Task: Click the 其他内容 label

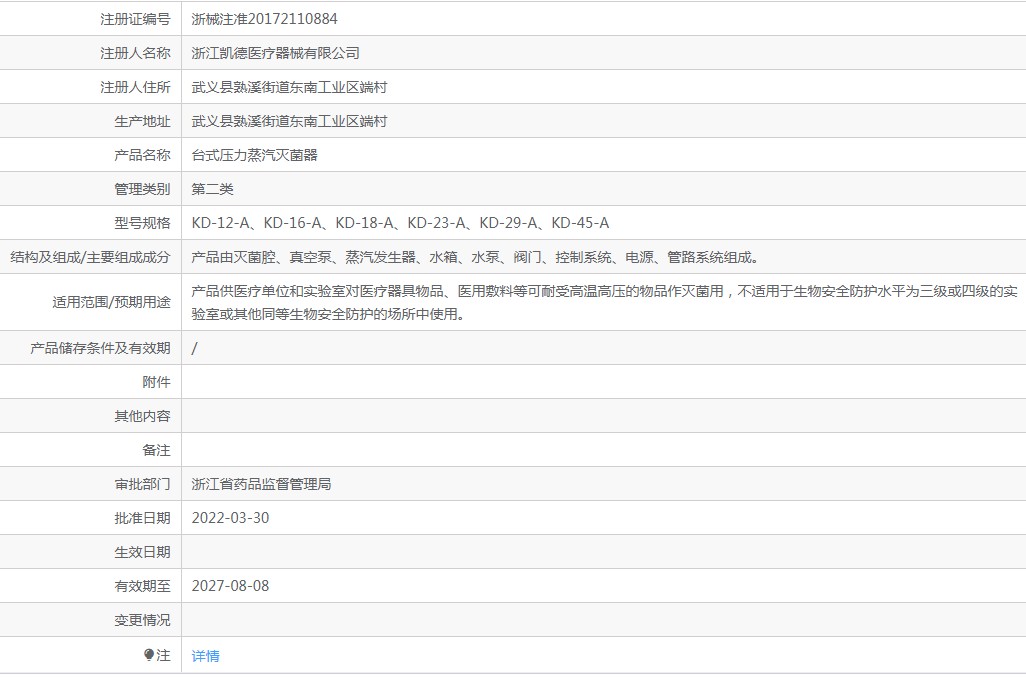Action: [143, 416]
